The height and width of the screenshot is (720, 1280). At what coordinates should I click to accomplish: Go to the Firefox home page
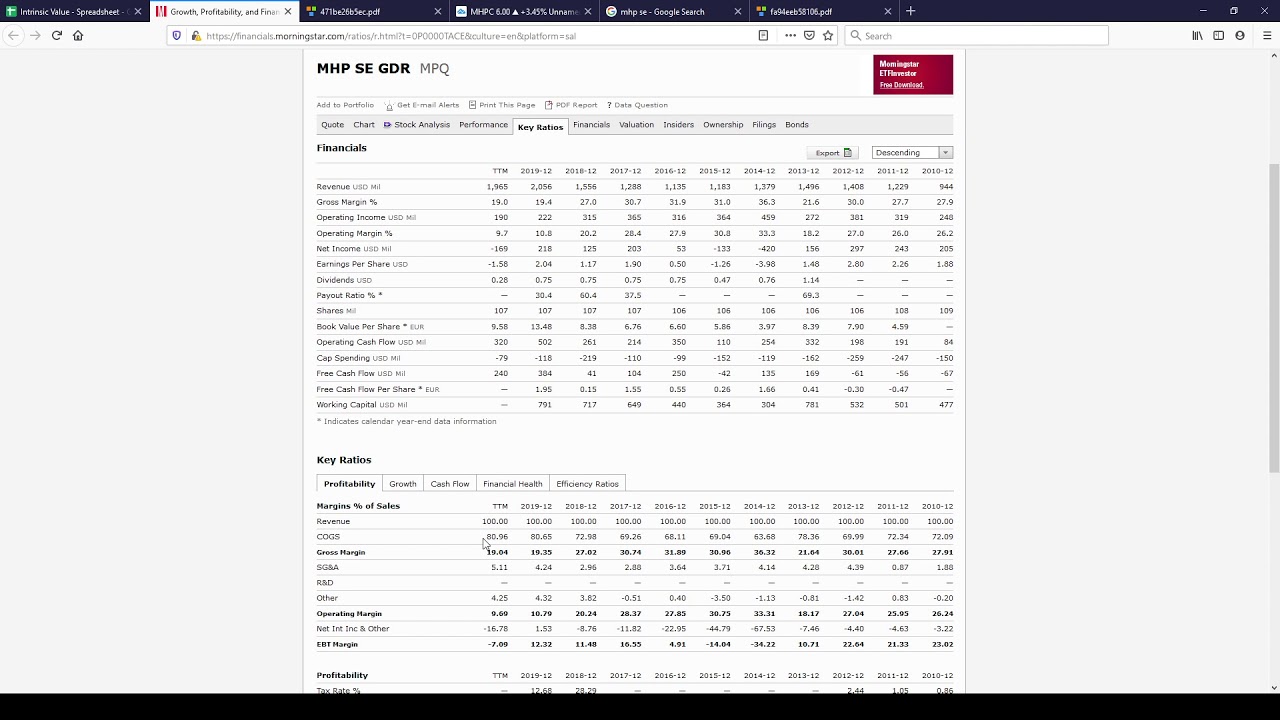[x=78, y=35]
